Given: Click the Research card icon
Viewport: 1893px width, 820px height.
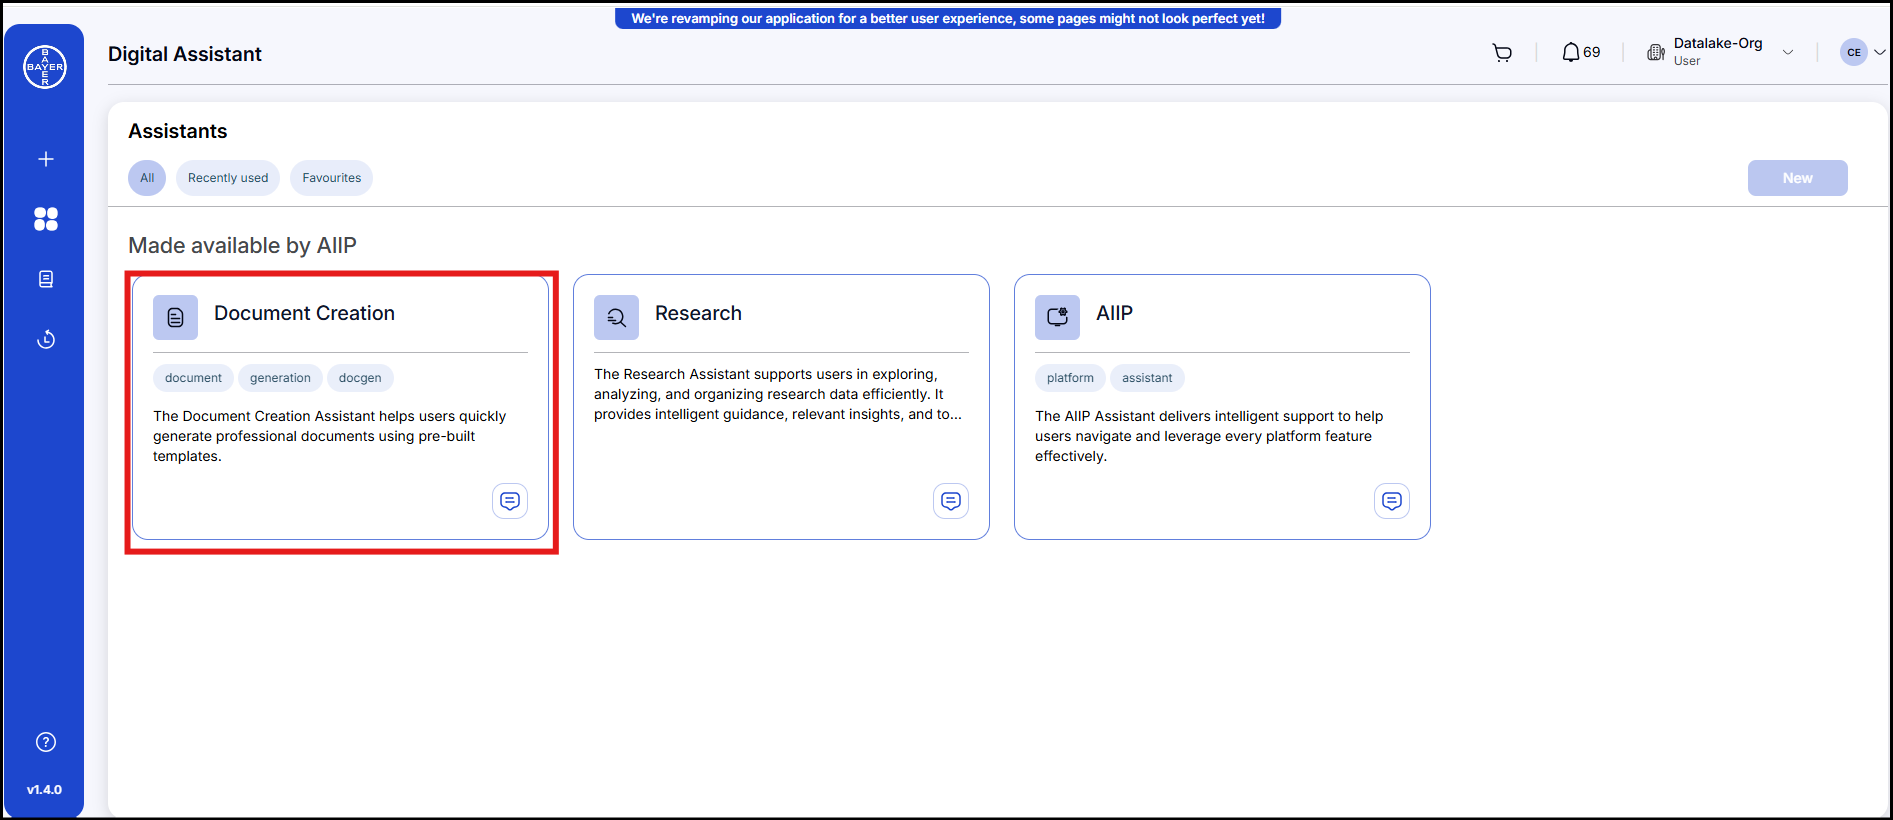Looking at the screenshot, I should pyautogui.click(x=616, y=317).
